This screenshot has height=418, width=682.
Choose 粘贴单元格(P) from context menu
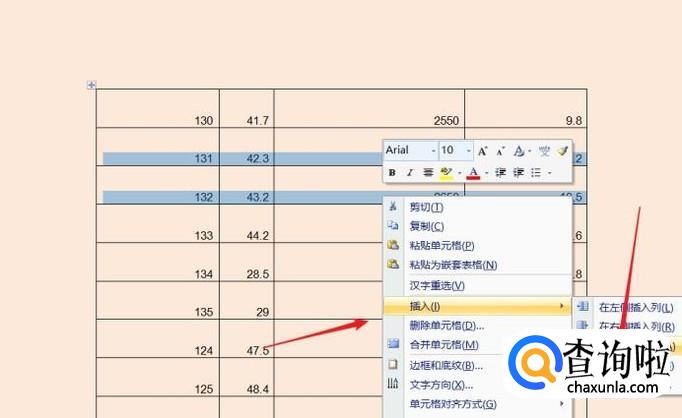coord(478,246)
